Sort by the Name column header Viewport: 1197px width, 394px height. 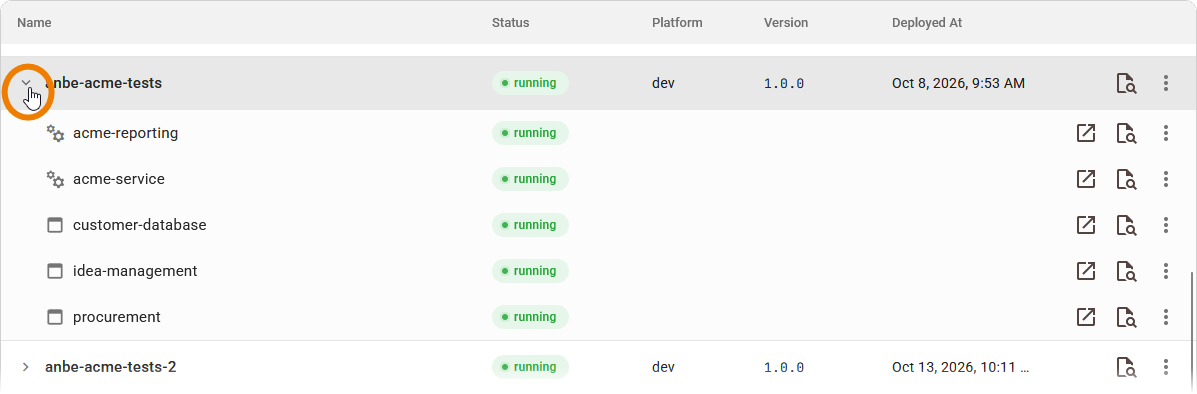[x=34, y=23]
